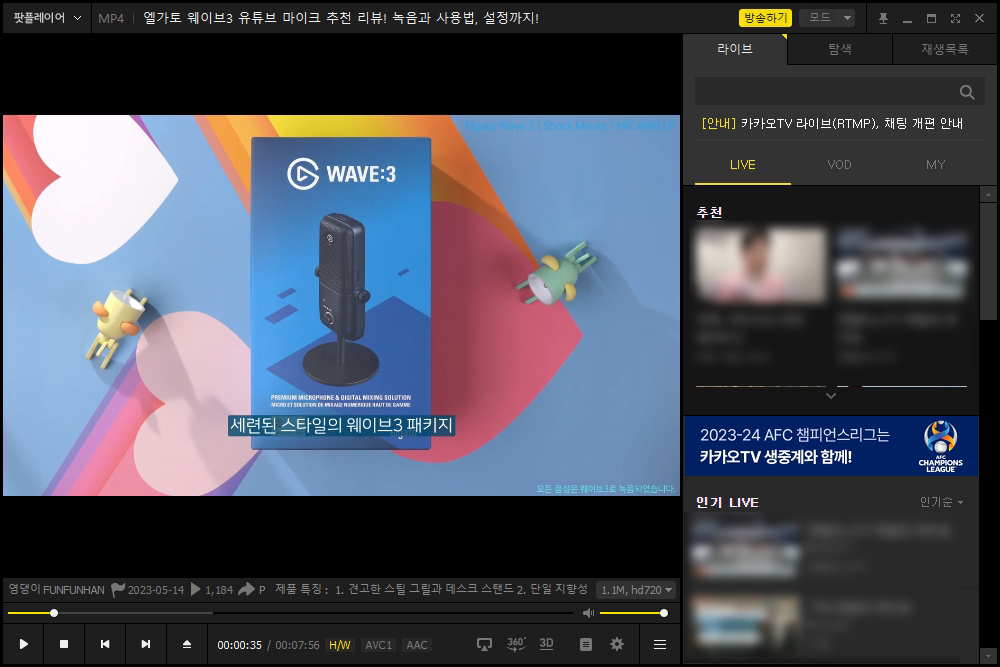Toggle 360 degree video mode

tap(516, 644)
